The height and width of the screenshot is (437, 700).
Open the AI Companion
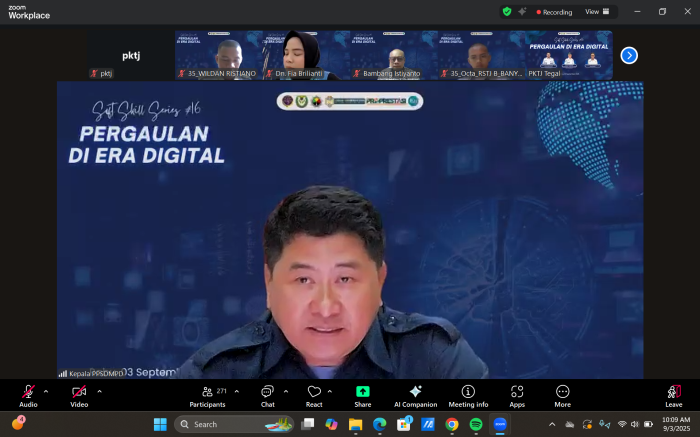[x=415, y=394]
